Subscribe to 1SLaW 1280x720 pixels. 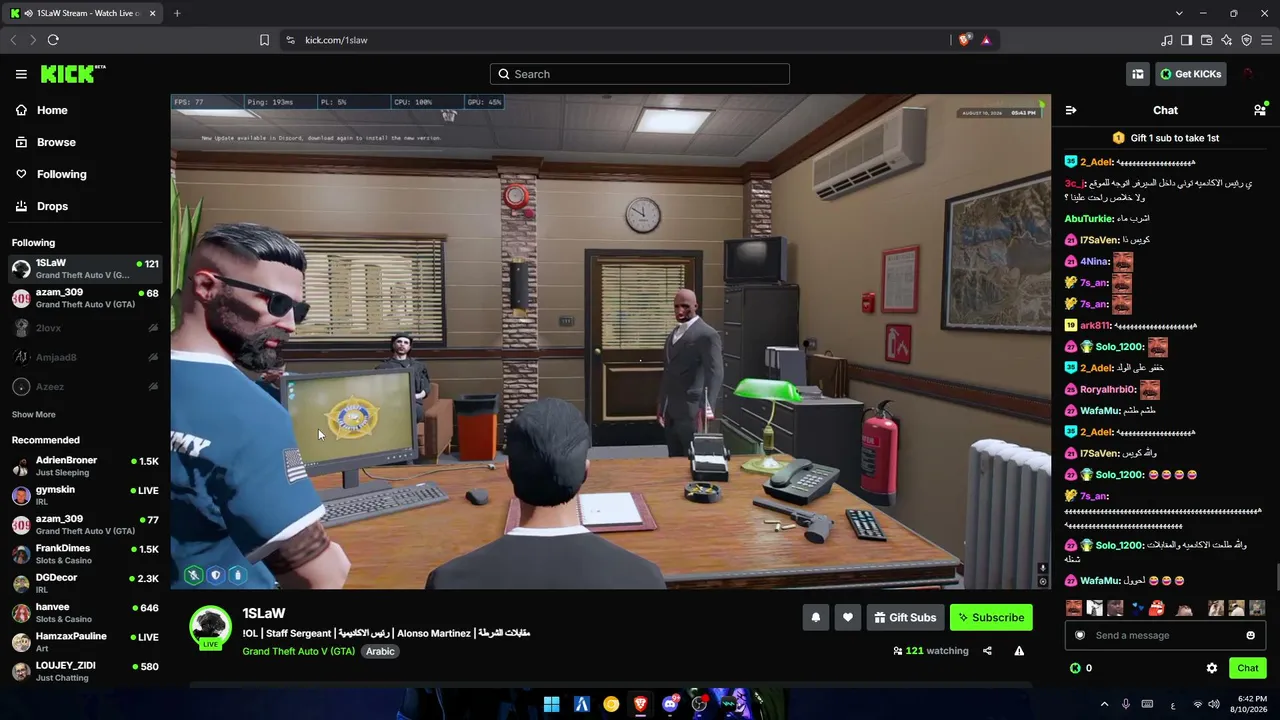pyautogui.click(x=991, y=618)
